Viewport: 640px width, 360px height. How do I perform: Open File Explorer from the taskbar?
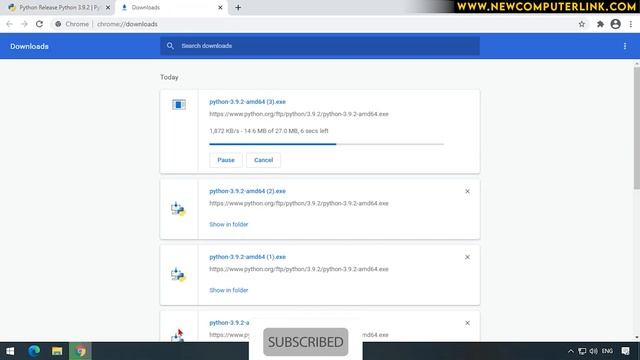click(x=57, y=351)
